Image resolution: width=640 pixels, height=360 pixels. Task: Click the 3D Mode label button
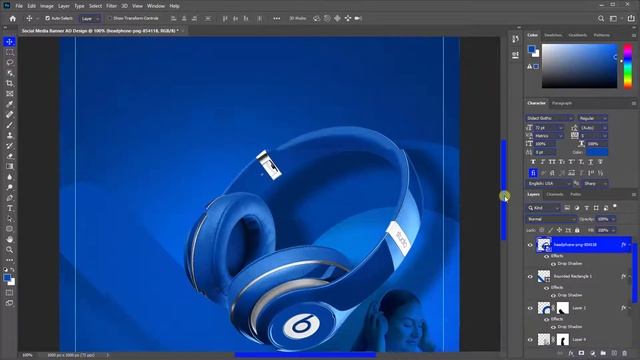pos(298,18)
